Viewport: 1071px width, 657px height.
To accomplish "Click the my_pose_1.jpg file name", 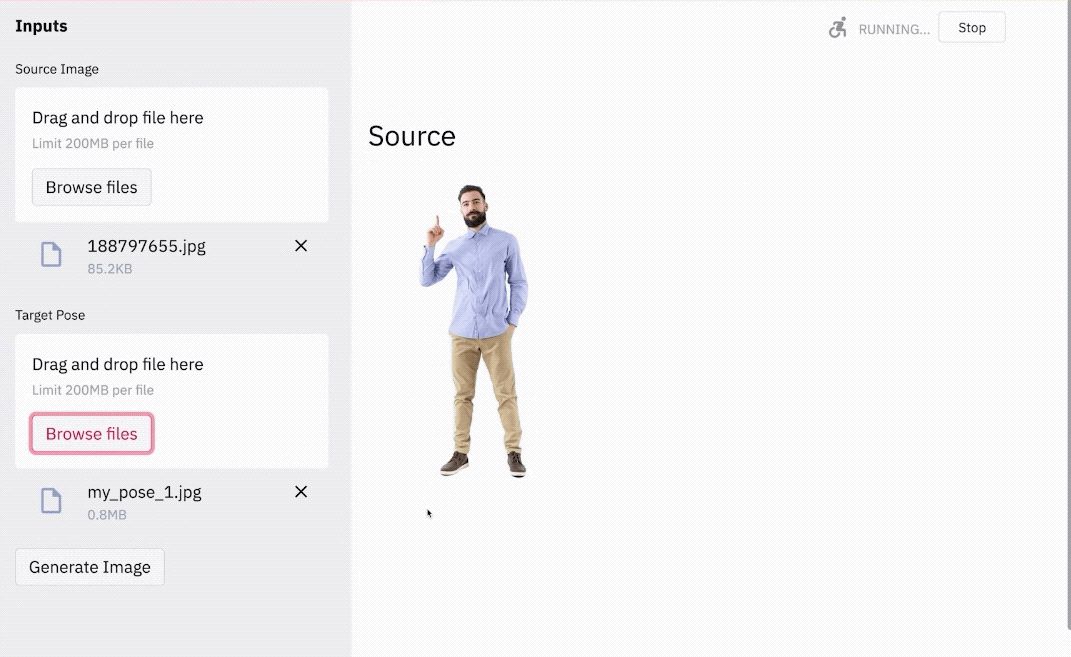I will click(x=144, y=492).
